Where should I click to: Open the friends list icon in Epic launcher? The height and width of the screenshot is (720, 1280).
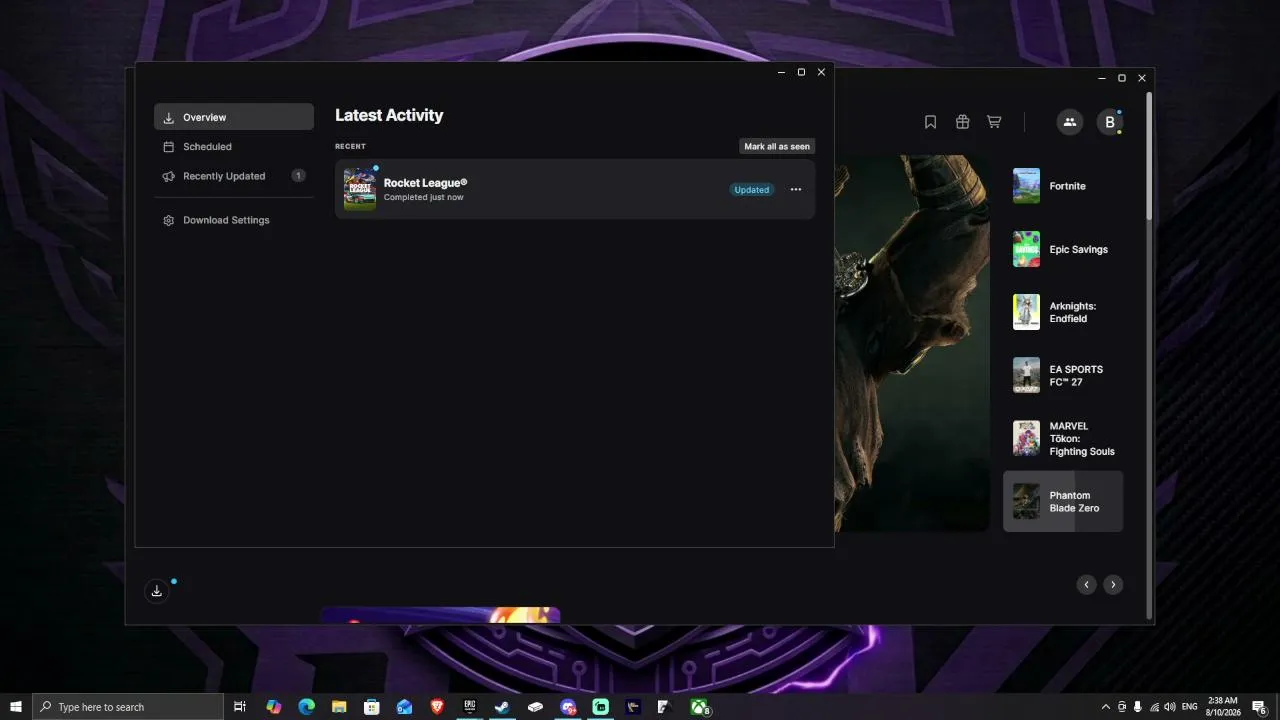pyautogui.click(x=1070, y=122)
